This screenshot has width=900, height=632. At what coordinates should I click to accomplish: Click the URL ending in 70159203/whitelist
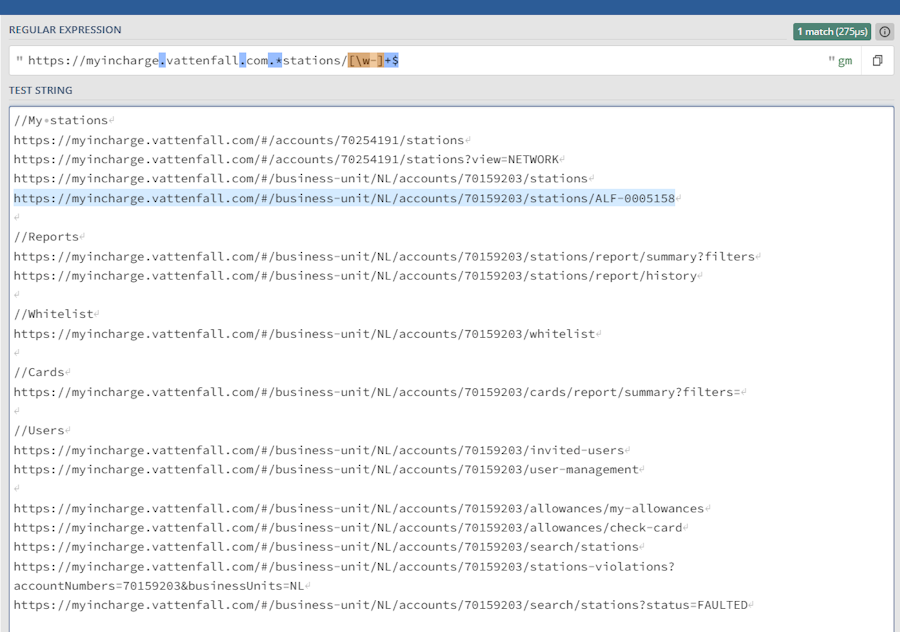coord(304,334)
